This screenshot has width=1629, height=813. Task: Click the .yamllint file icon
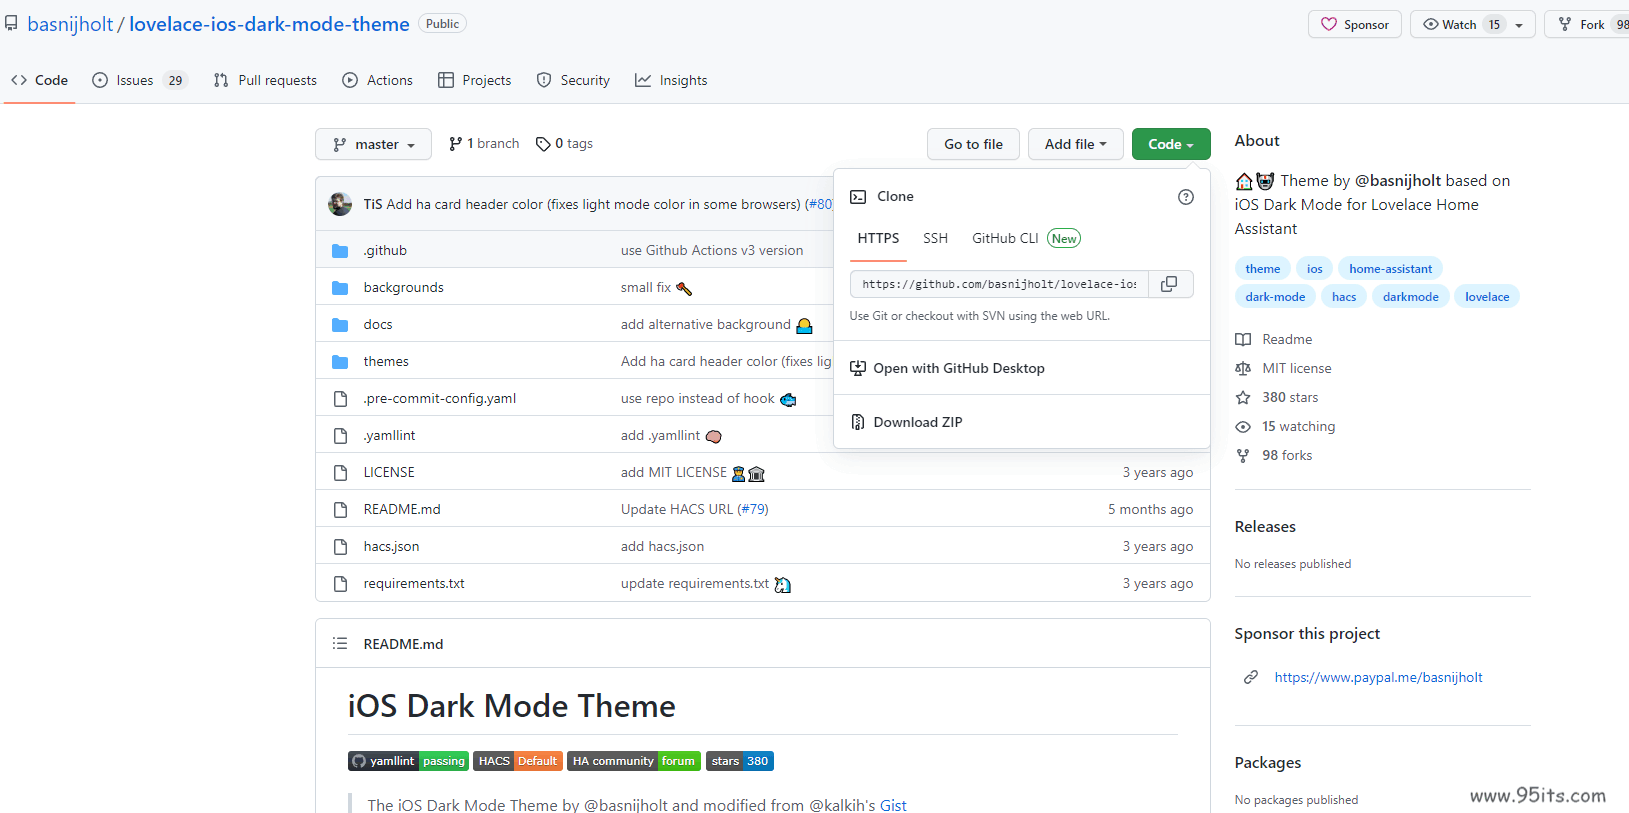click(x=340, y=436)
